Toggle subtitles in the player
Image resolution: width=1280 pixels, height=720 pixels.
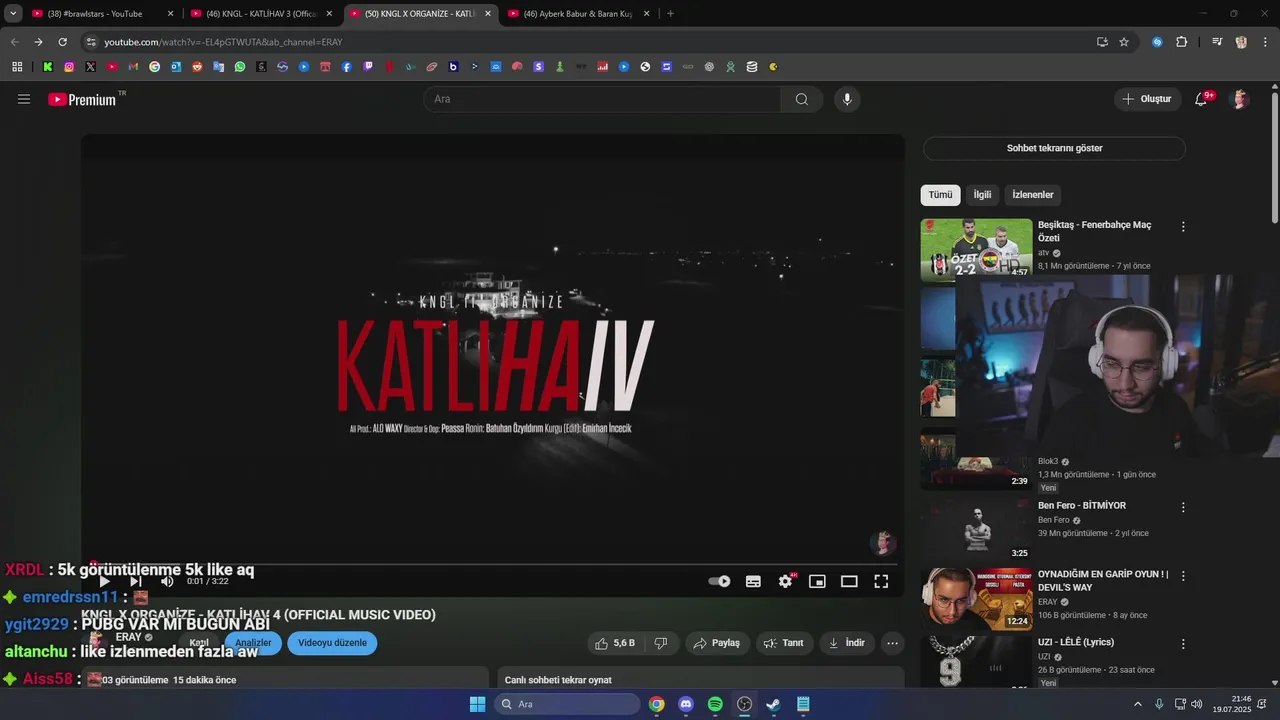pos(753,581)
